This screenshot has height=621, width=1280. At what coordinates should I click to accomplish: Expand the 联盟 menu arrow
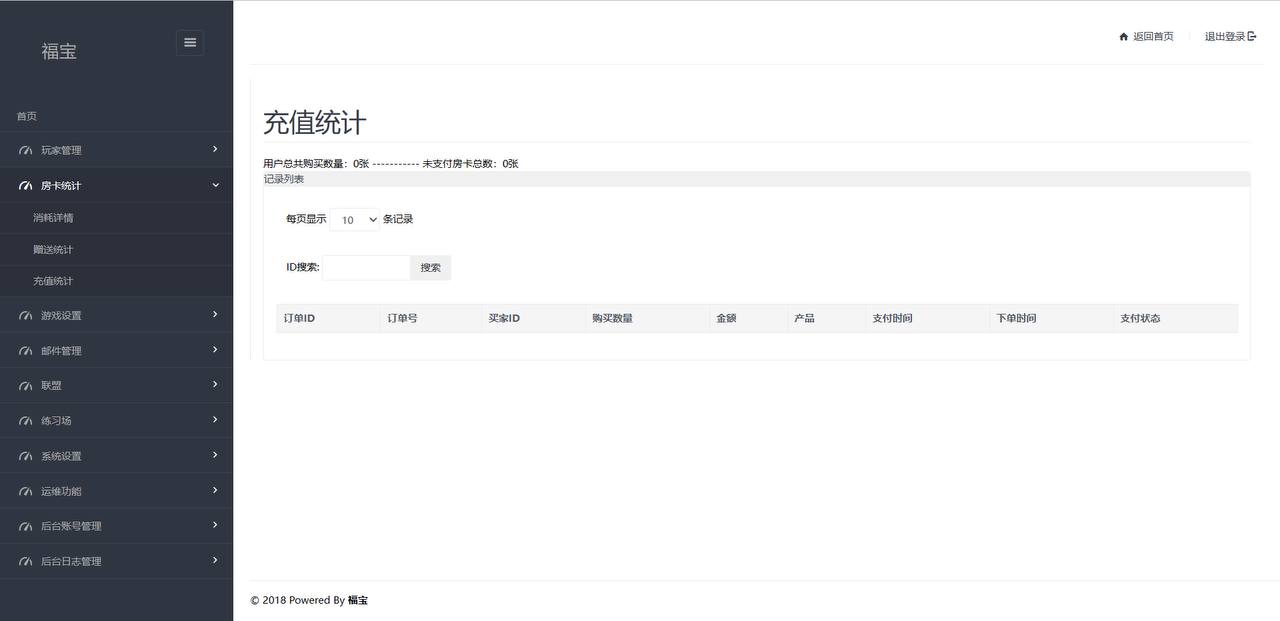(215, 385)
